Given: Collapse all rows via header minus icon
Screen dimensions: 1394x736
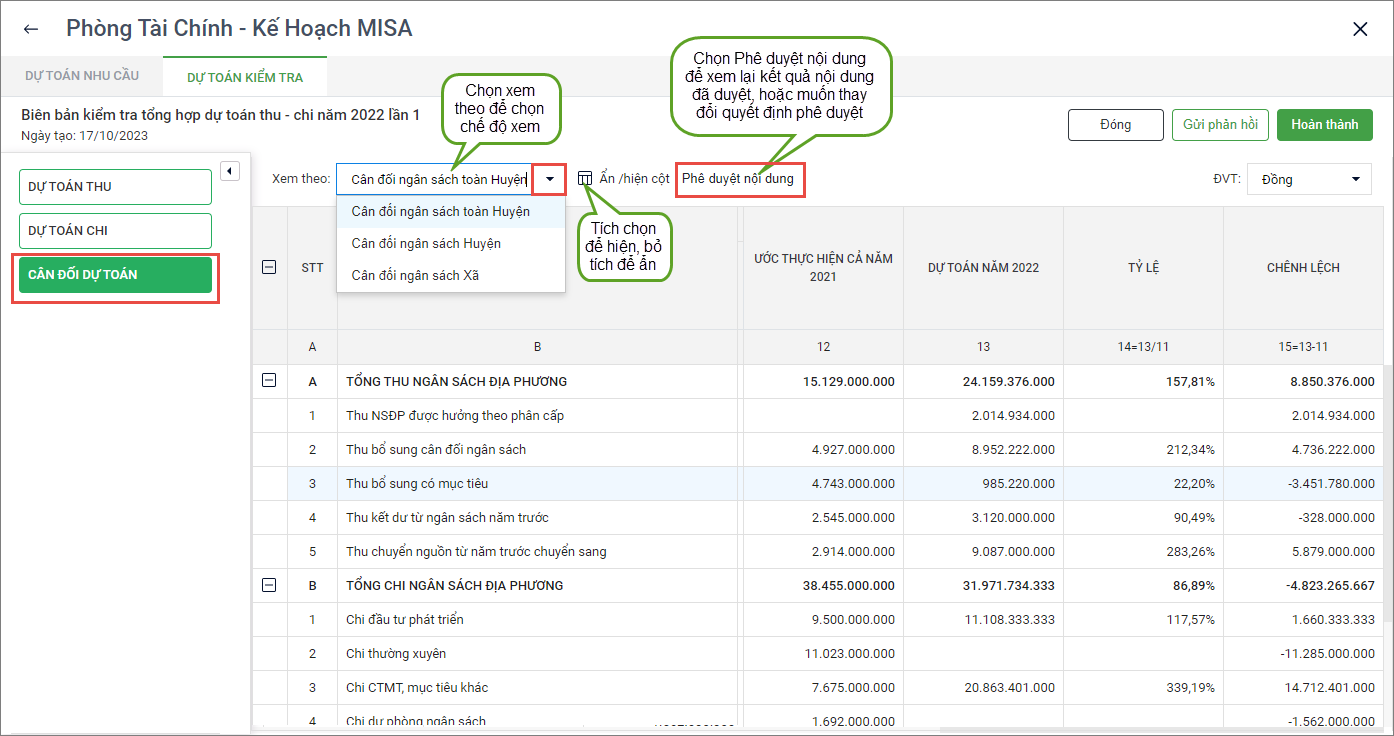Looking at the screenshot, I should [x=269, y=267].
